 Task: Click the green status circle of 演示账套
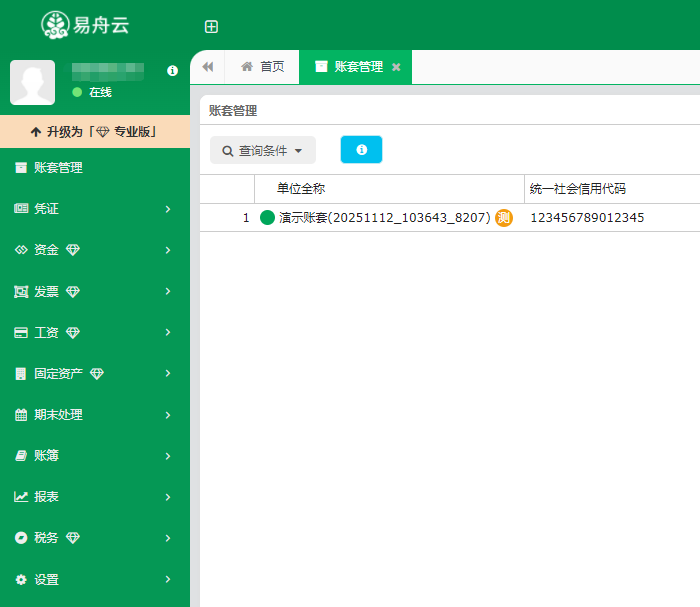click(267, 218)
